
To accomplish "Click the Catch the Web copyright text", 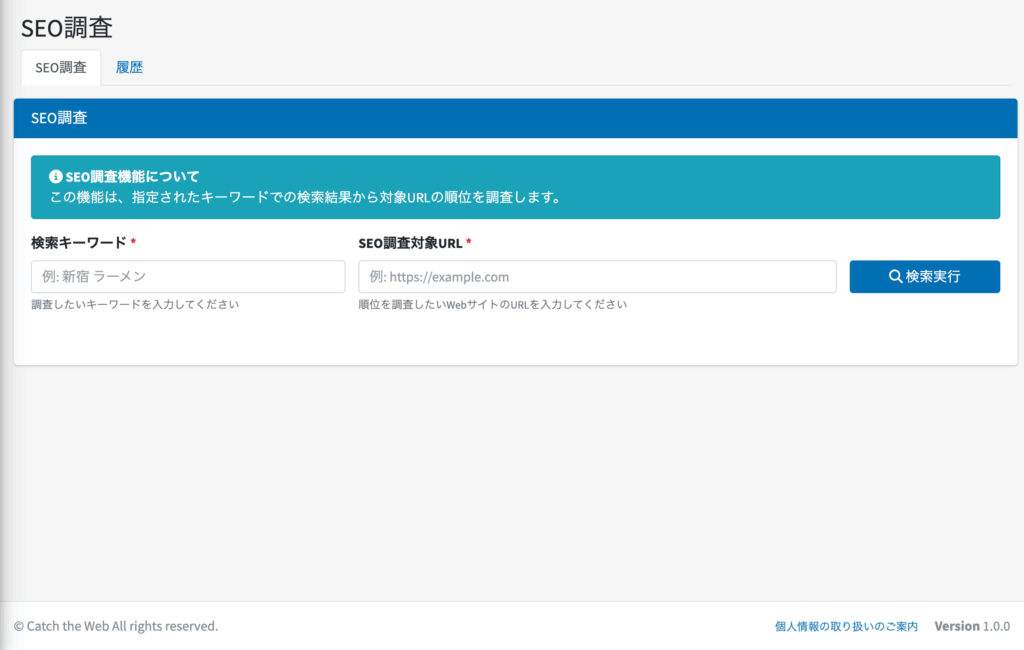I will click(x=116, y=626).
